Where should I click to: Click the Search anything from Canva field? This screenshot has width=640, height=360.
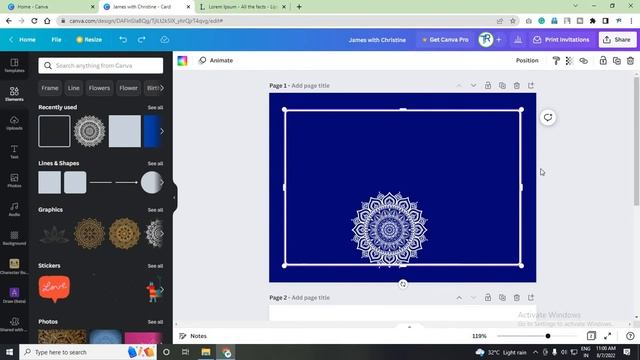click(100, 65)
